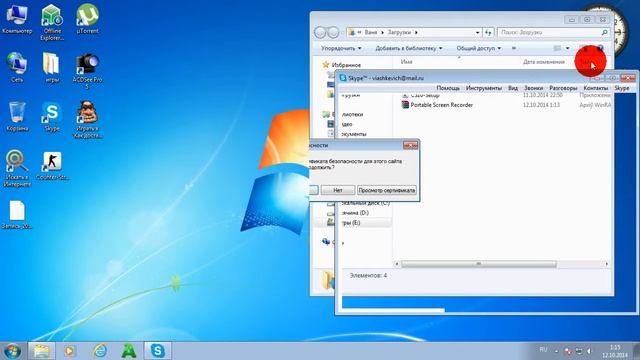The height and width of the screenshot is (360, 640).
Task: Go back in the Explorer window
Action: (x=320, y=32)
